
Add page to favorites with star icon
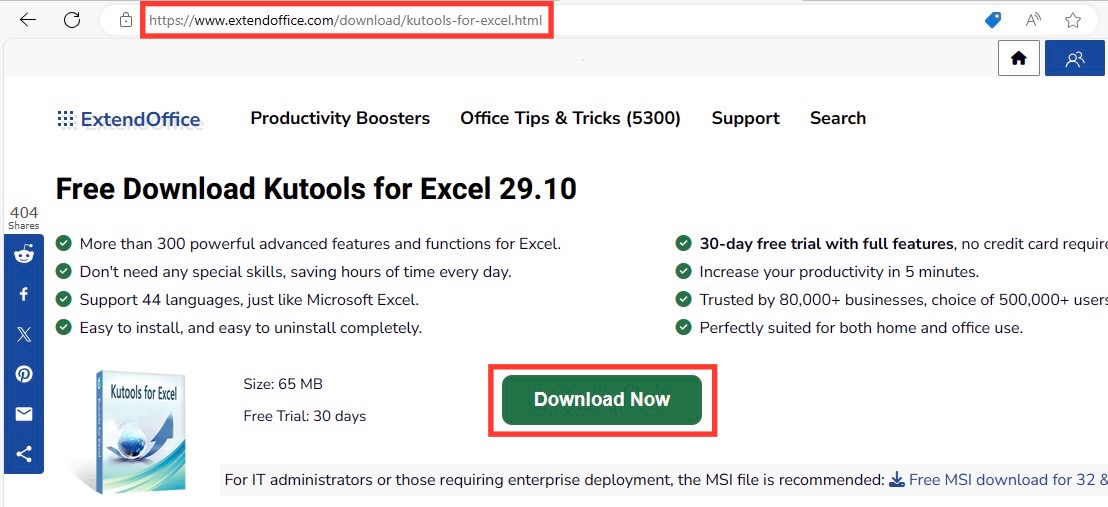point(1073,21)
